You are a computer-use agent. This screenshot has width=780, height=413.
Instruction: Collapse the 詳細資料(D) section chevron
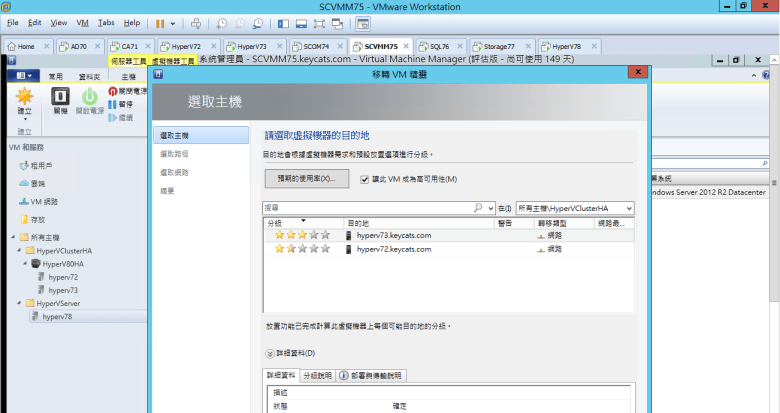269,353
